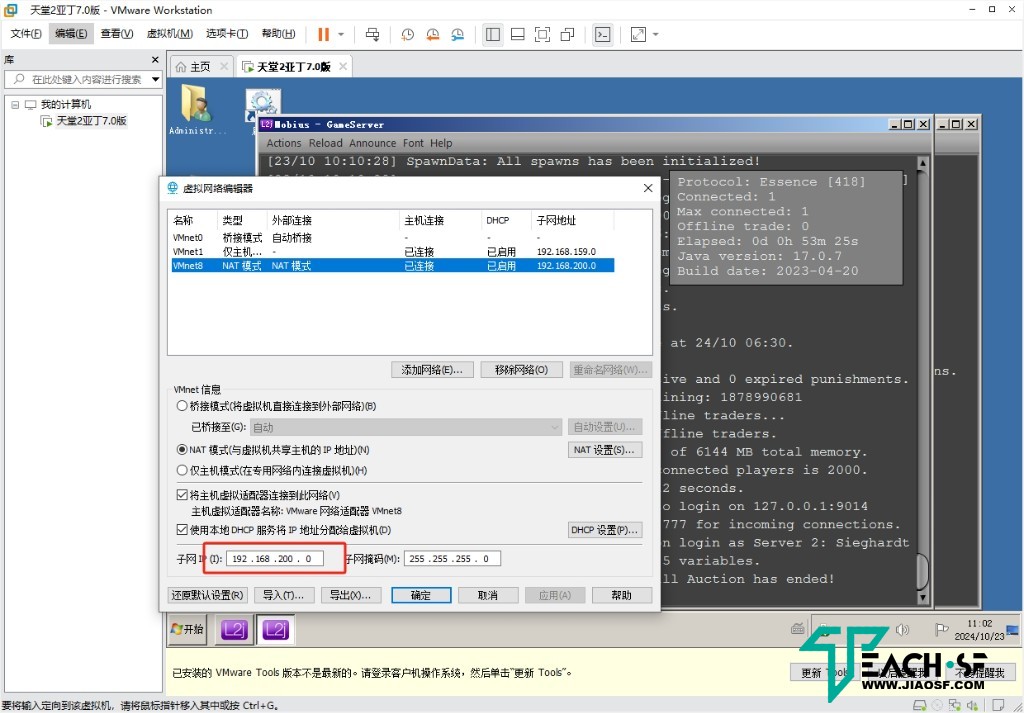Revert the VM to its last snapshot
Viewport: 1024px width, 713px height.
[x=432, y=35]
